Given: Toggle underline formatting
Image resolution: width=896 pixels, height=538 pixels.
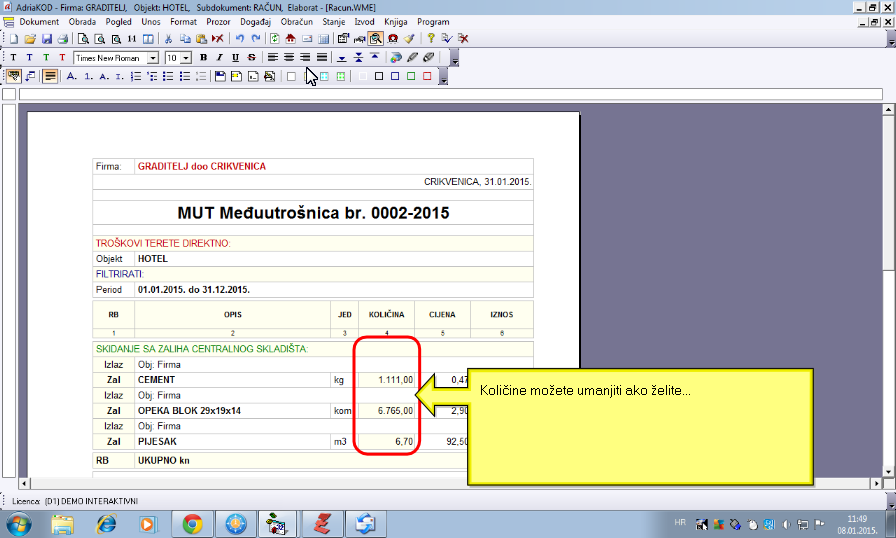Looking at the screenshot, I should [x=235, y=58].
